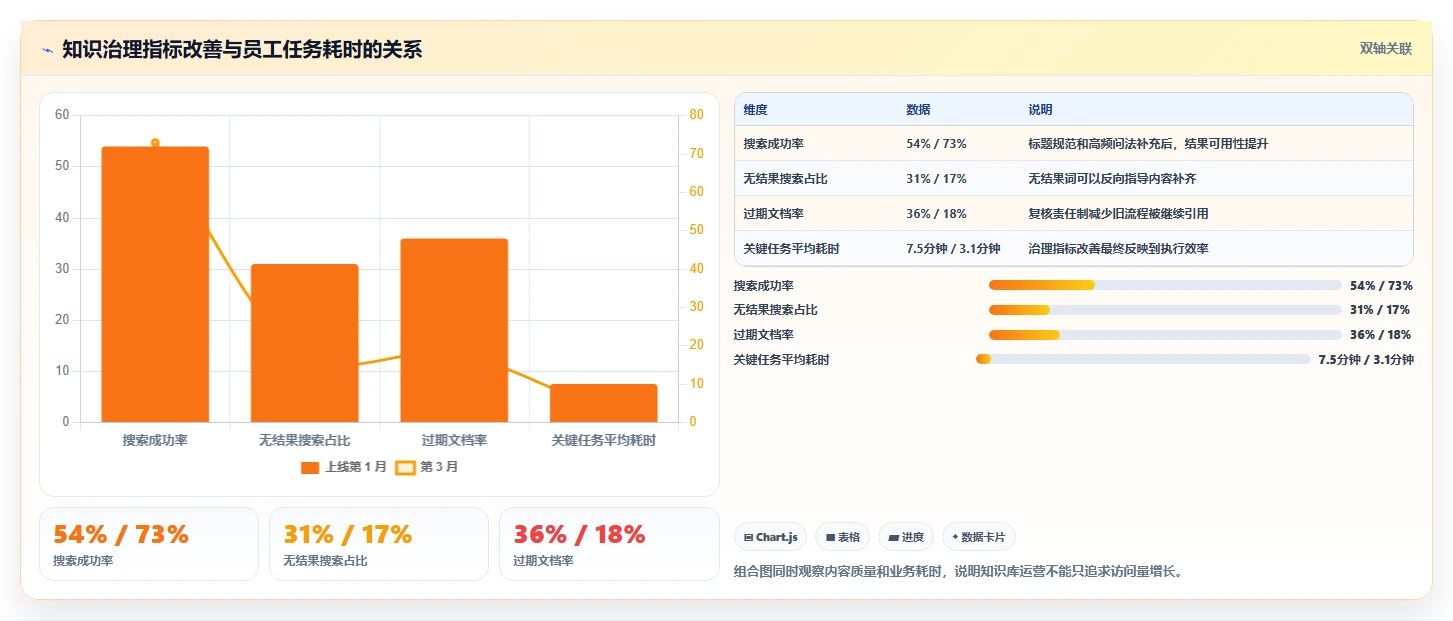1453x621 pixels.
Task: Click the 无结果搜索占比 orange bar in chart
Action: 305,343
